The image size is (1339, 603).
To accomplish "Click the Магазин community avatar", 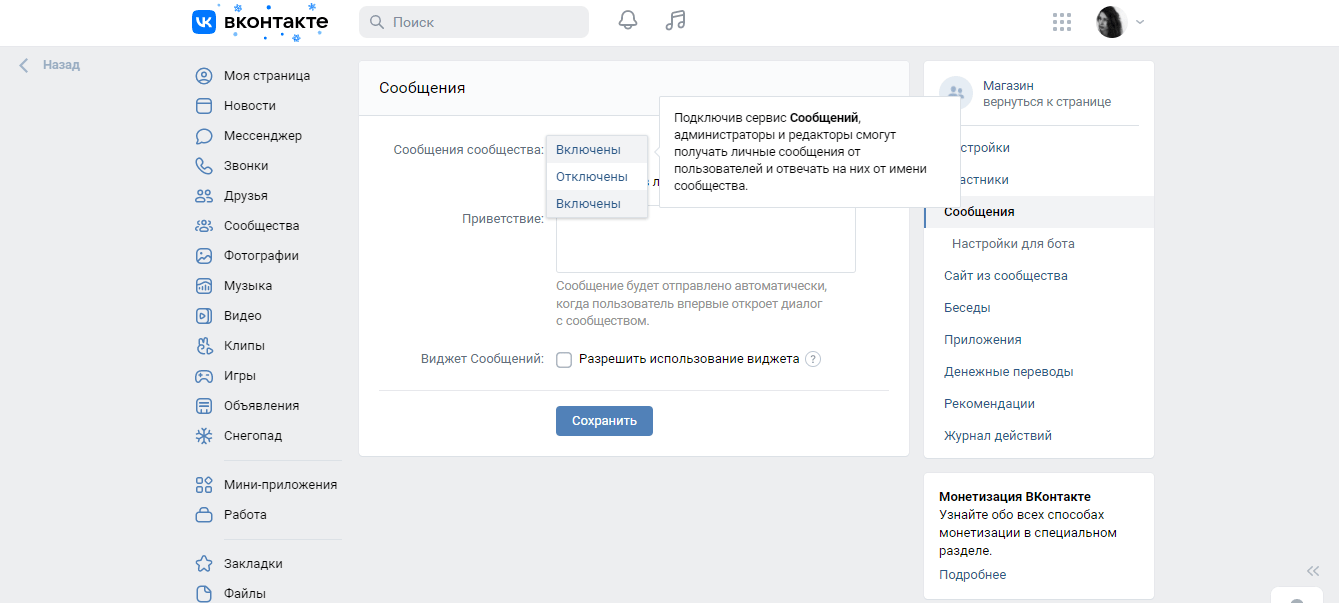I will pyautogui.click(x=956, y=93).
